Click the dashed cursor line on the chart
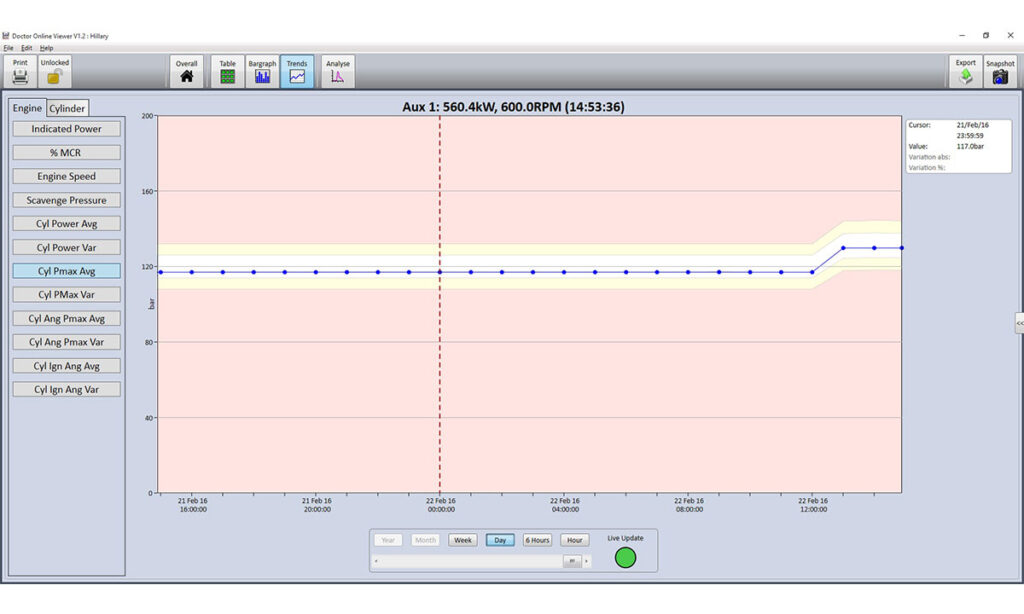Viewport: 1024px width, 614px height. pos(440,300)
